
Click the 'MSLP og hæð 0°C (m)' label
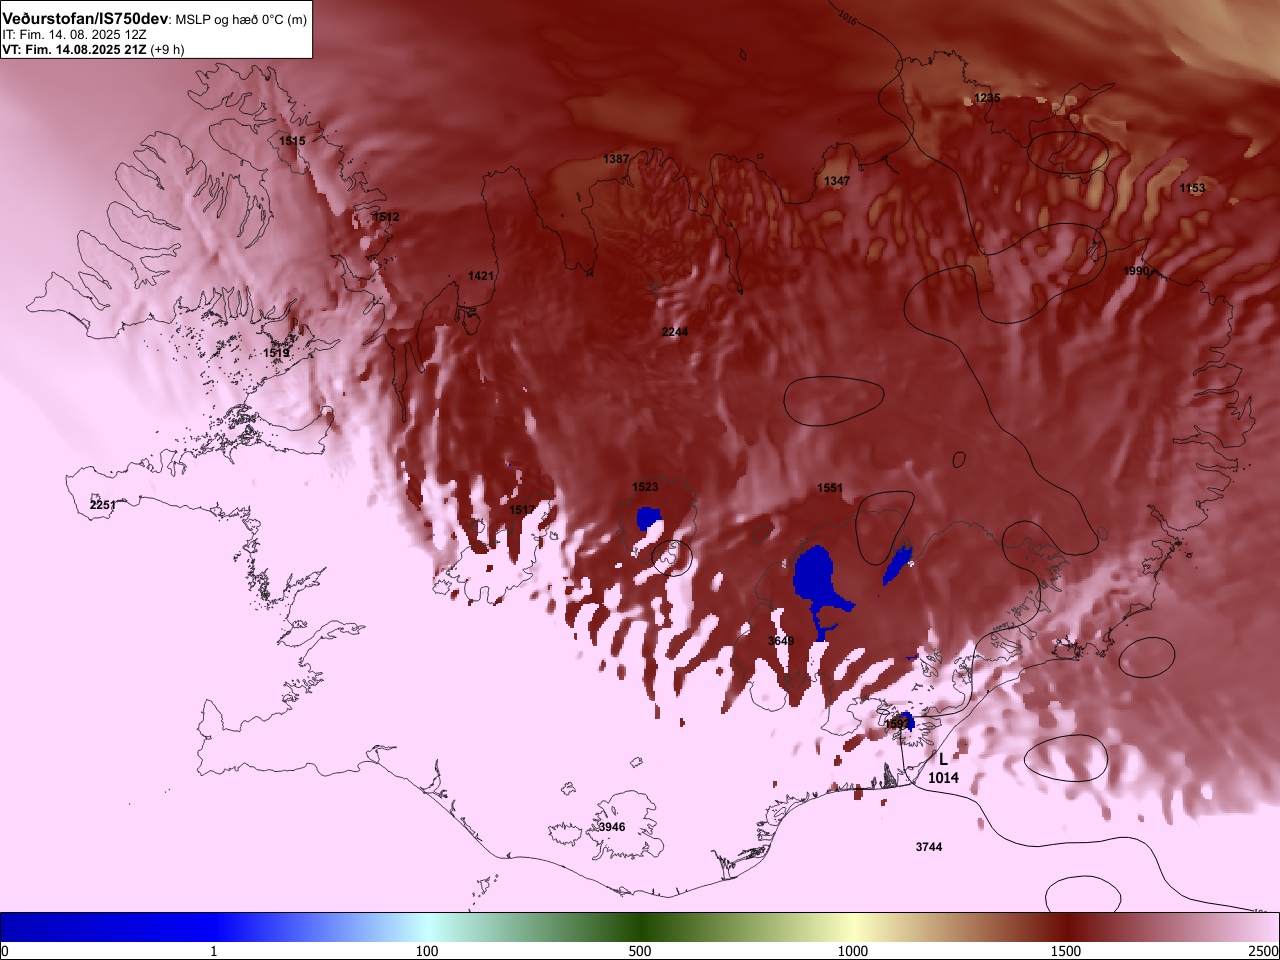(242, 20)
